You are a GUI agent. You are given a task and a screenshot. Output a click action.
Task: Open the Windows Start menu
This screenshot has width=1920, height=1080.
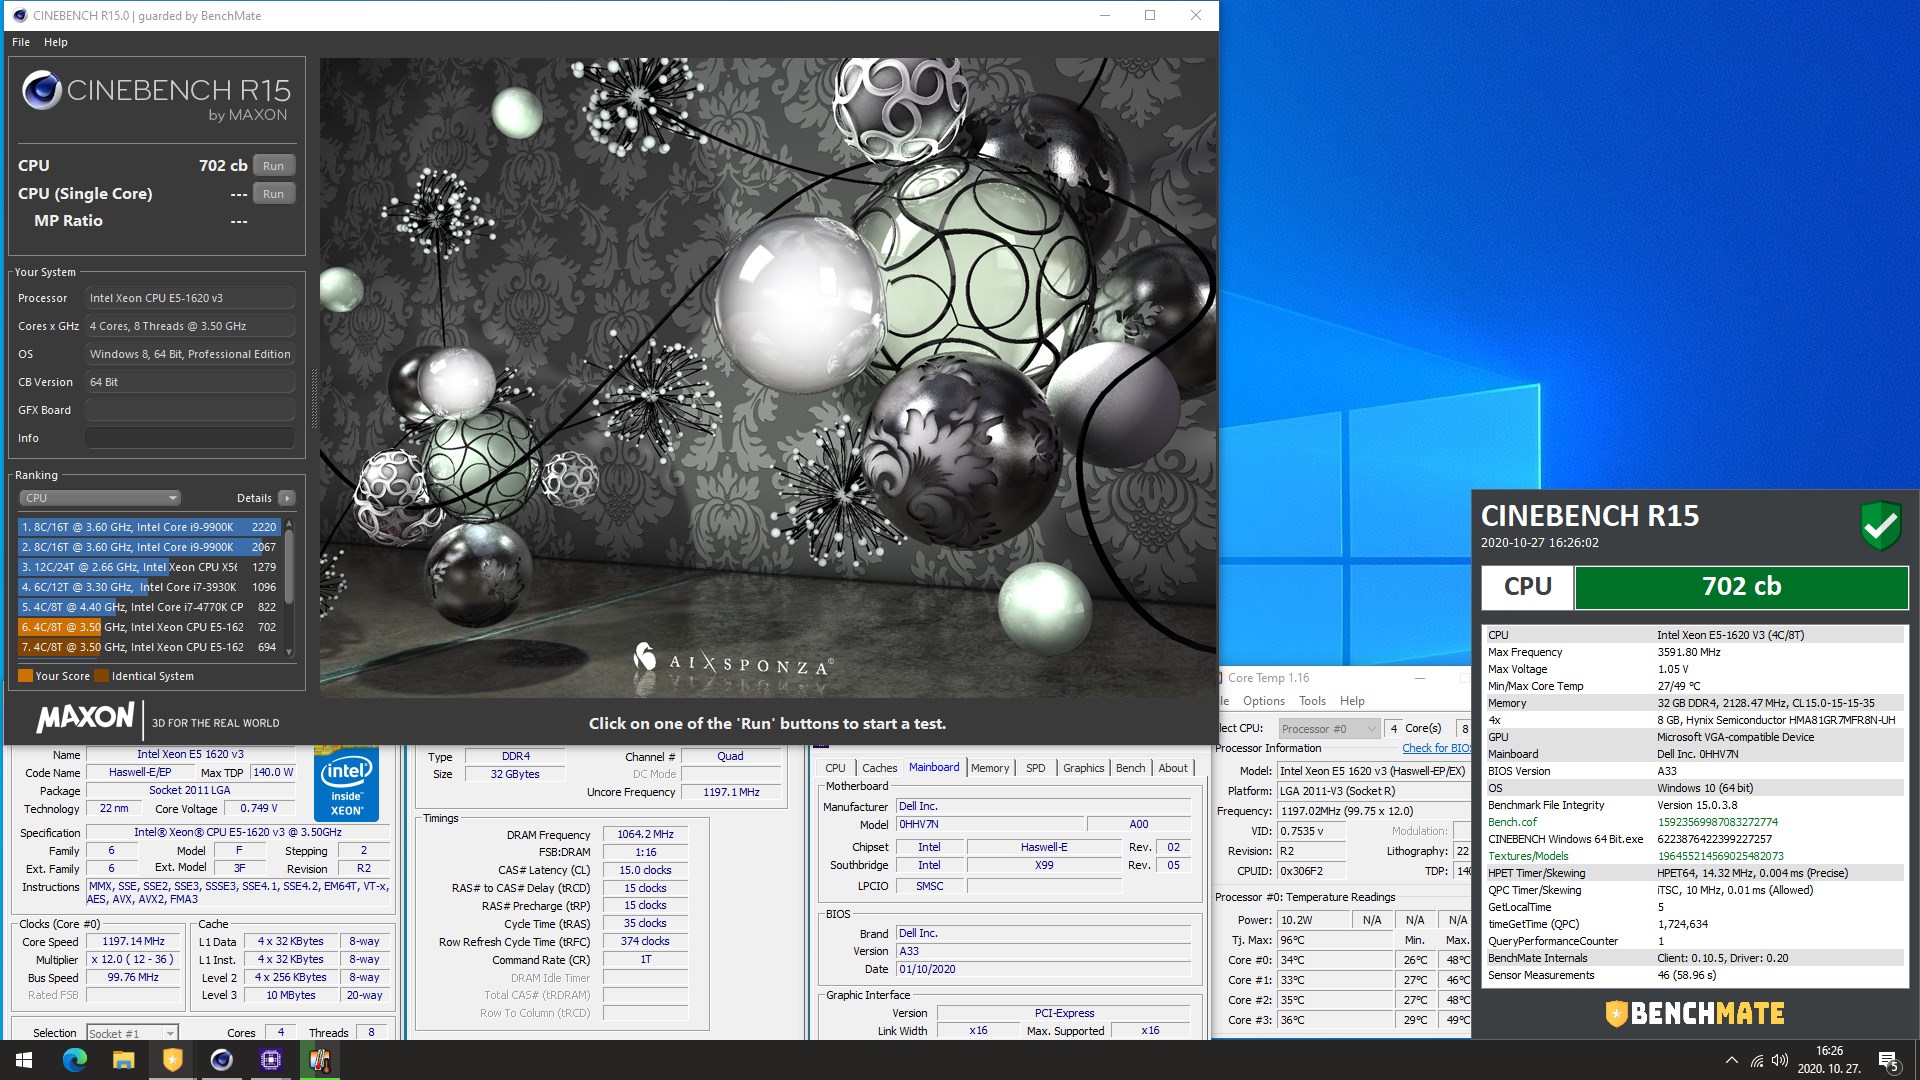[24, 1060]
